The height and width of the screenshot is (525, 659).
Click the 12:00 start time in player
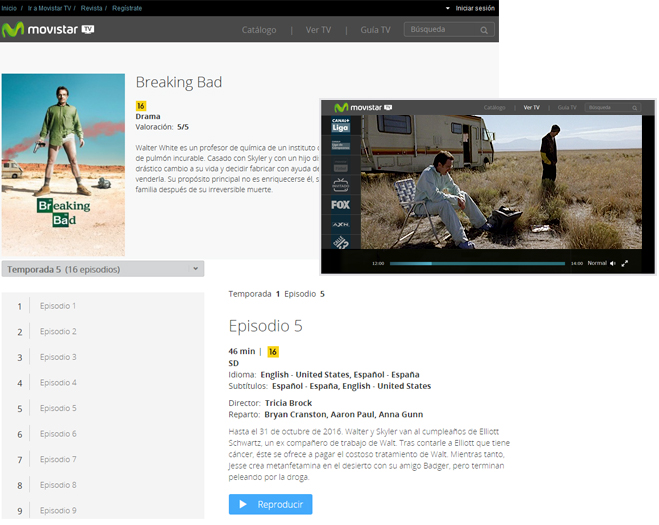378,264
